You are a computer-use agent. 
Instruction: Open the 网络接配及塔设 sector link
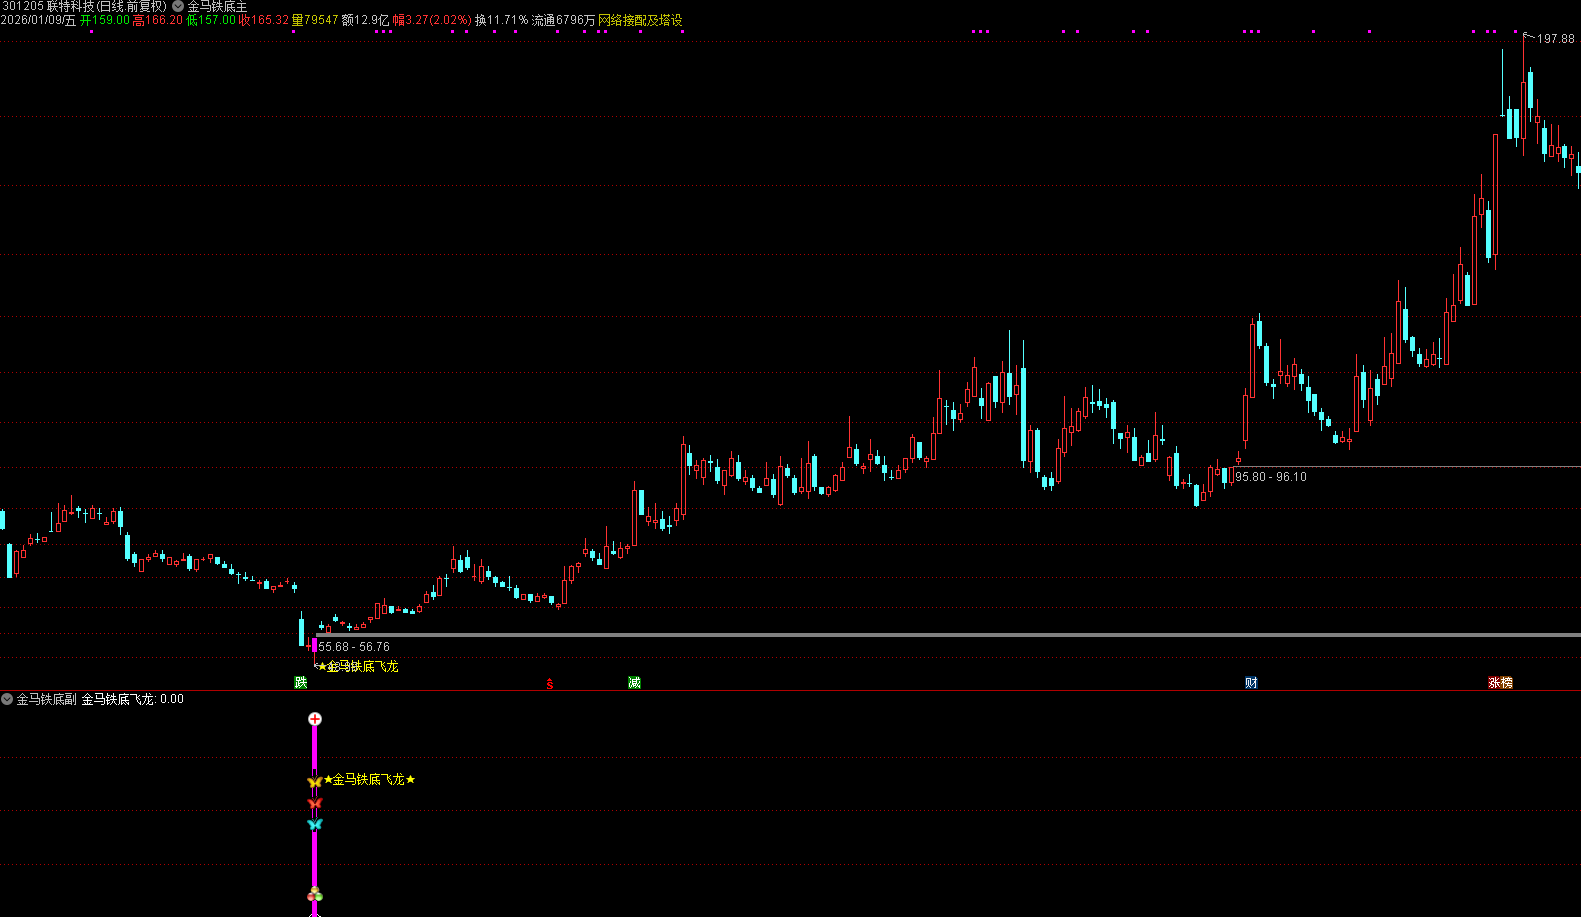coord(640,20)
